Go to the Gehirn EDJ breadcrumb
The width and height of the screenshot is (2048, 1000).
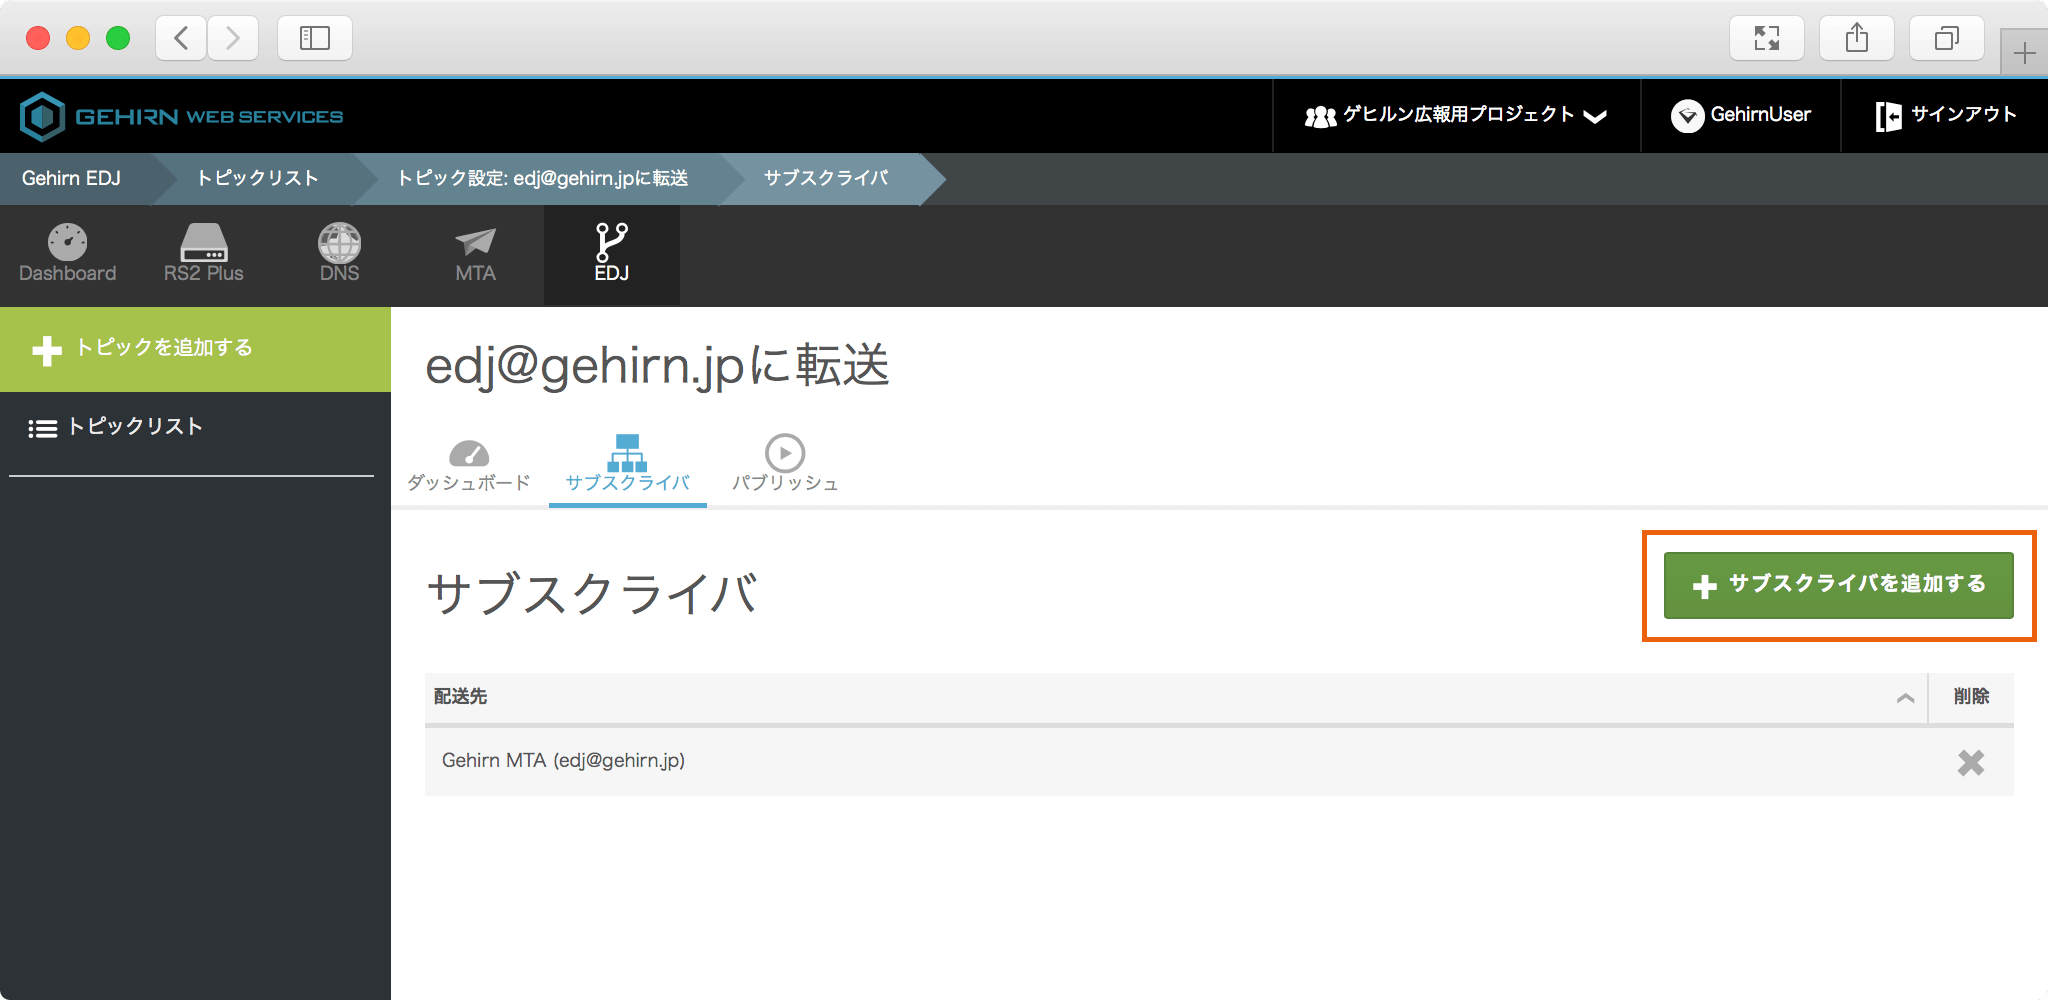tap(72, 179)
